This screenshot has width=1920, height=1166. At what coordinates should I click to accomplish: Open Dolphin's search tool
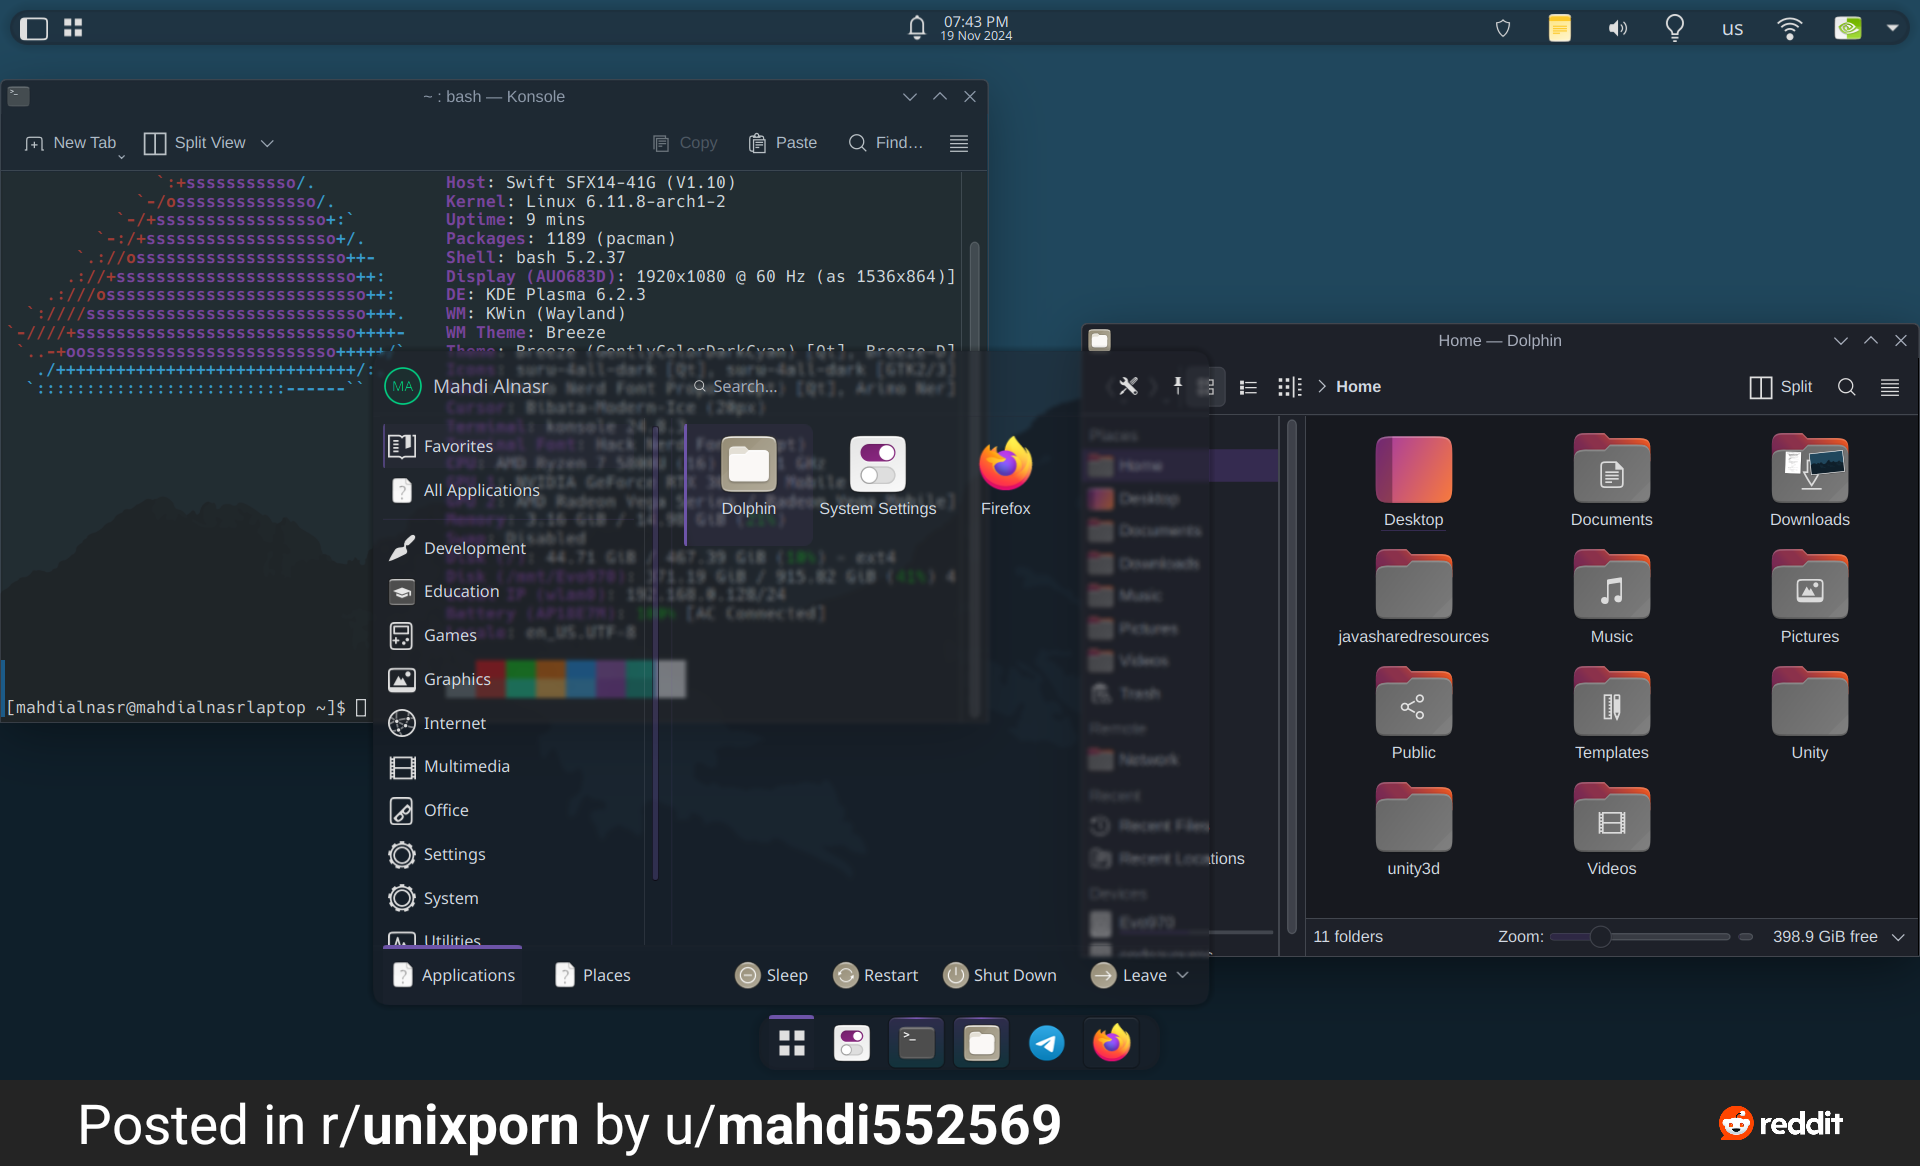pyautogui.click(x=1846, y=387)
